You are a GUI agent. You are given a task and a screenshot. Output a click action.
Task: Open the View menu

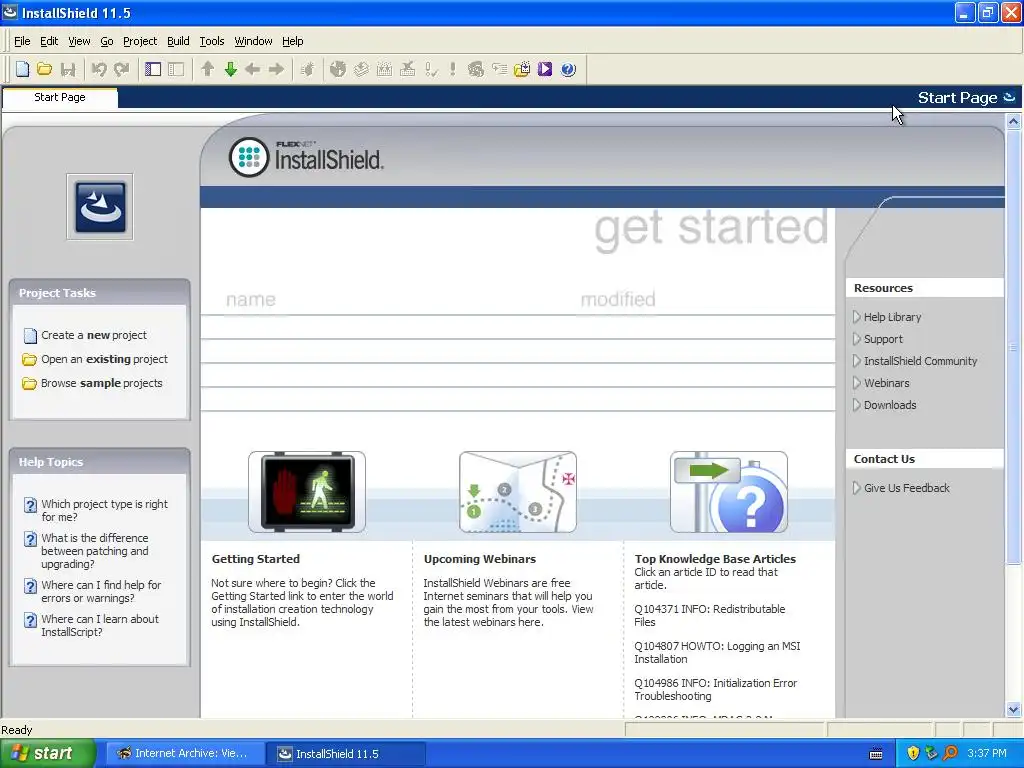(79, 41)
